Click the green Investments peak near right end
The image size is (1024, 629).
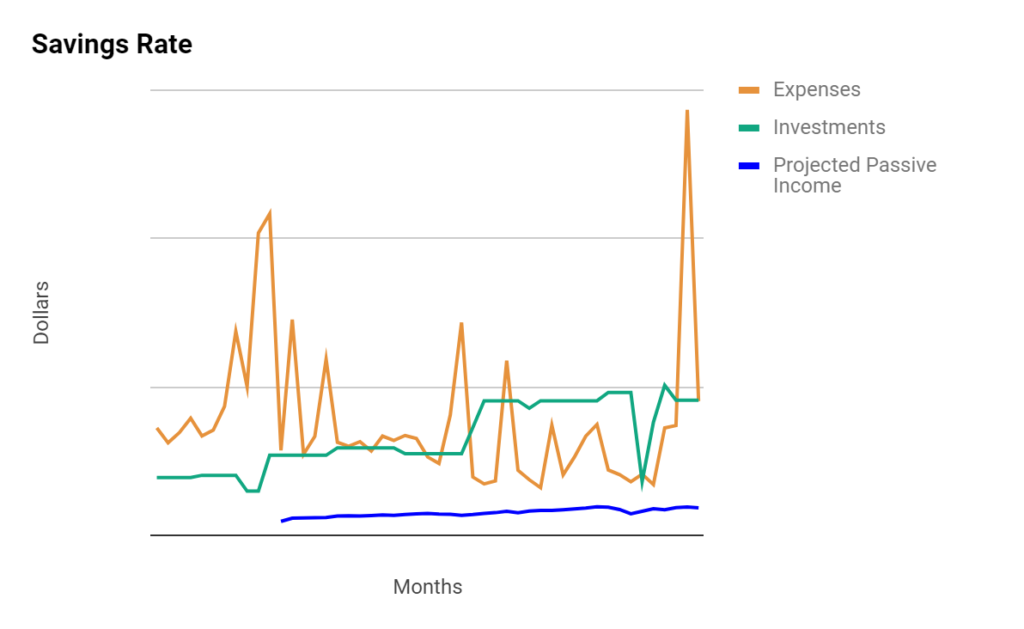tap(664, 385)
